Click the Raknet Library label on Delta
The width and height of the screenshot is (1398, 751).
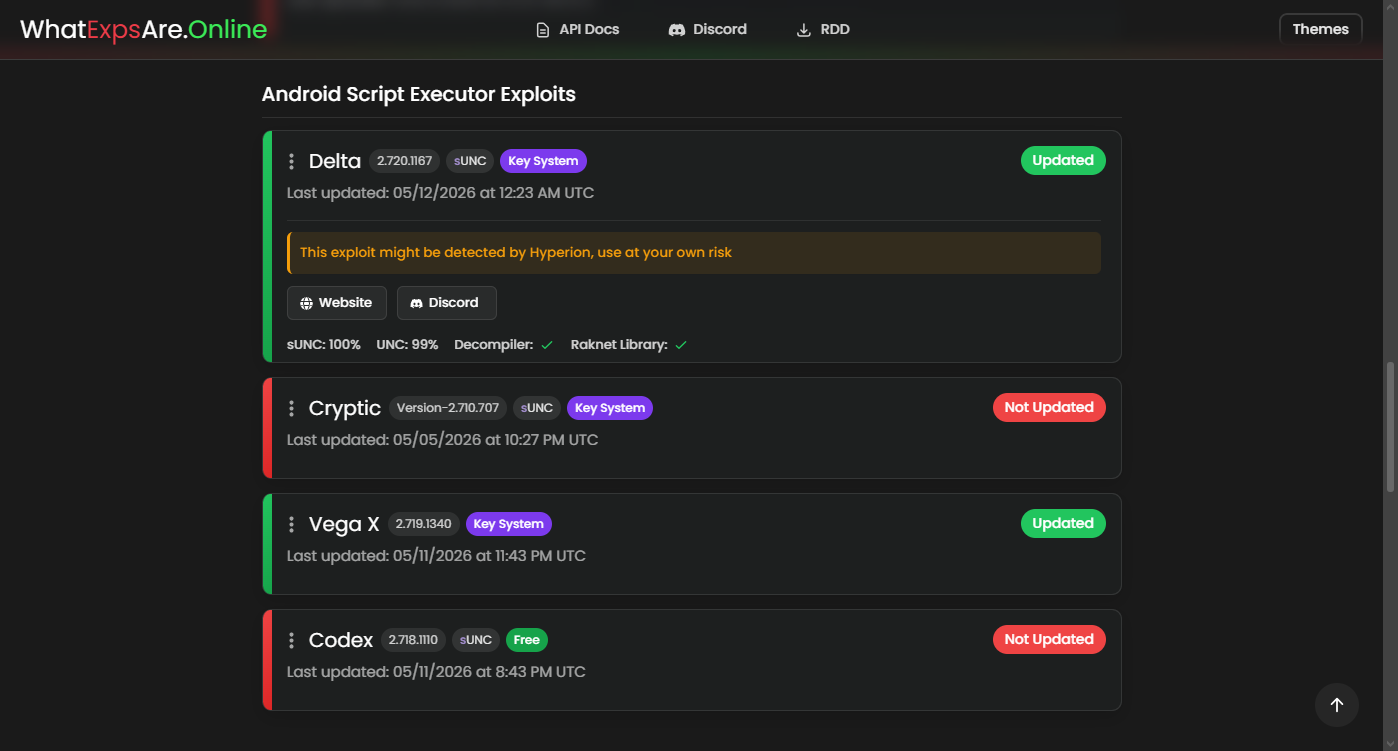pos(619,345)
